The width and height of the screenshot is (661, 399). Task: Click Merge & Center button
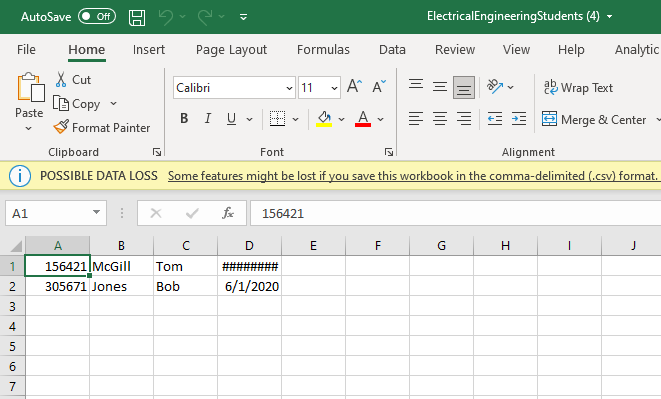(594, 120)
